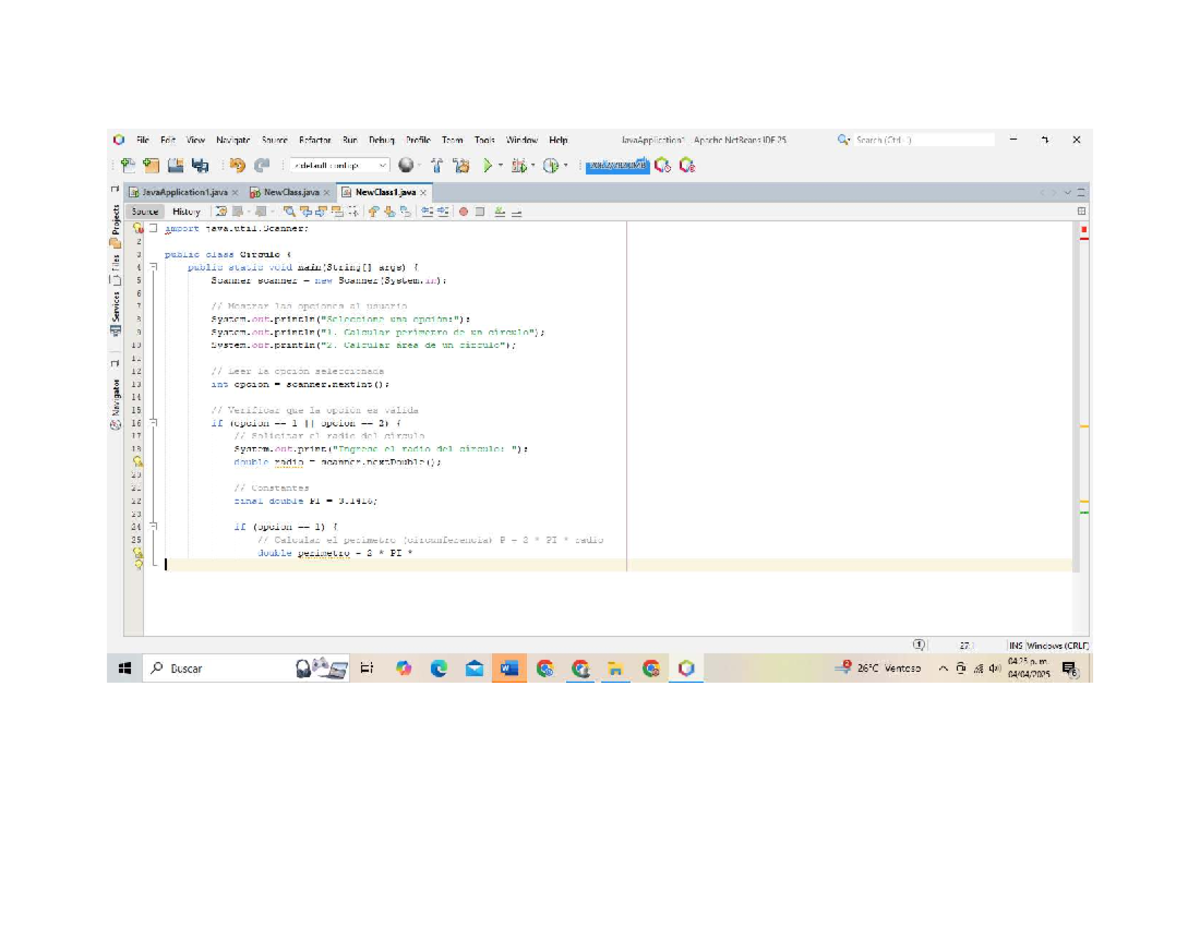
Task: Click the New File toolbar icon
Action: [127, 166]
